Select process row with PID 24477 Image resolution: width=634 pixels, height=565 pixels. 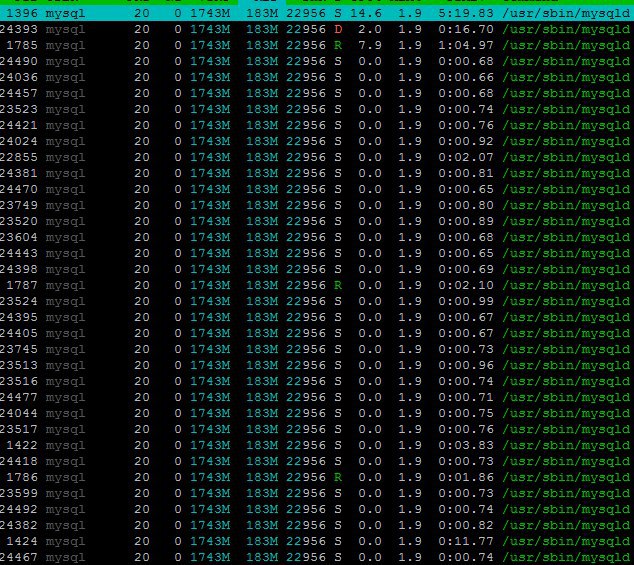[x=317, y=398]
